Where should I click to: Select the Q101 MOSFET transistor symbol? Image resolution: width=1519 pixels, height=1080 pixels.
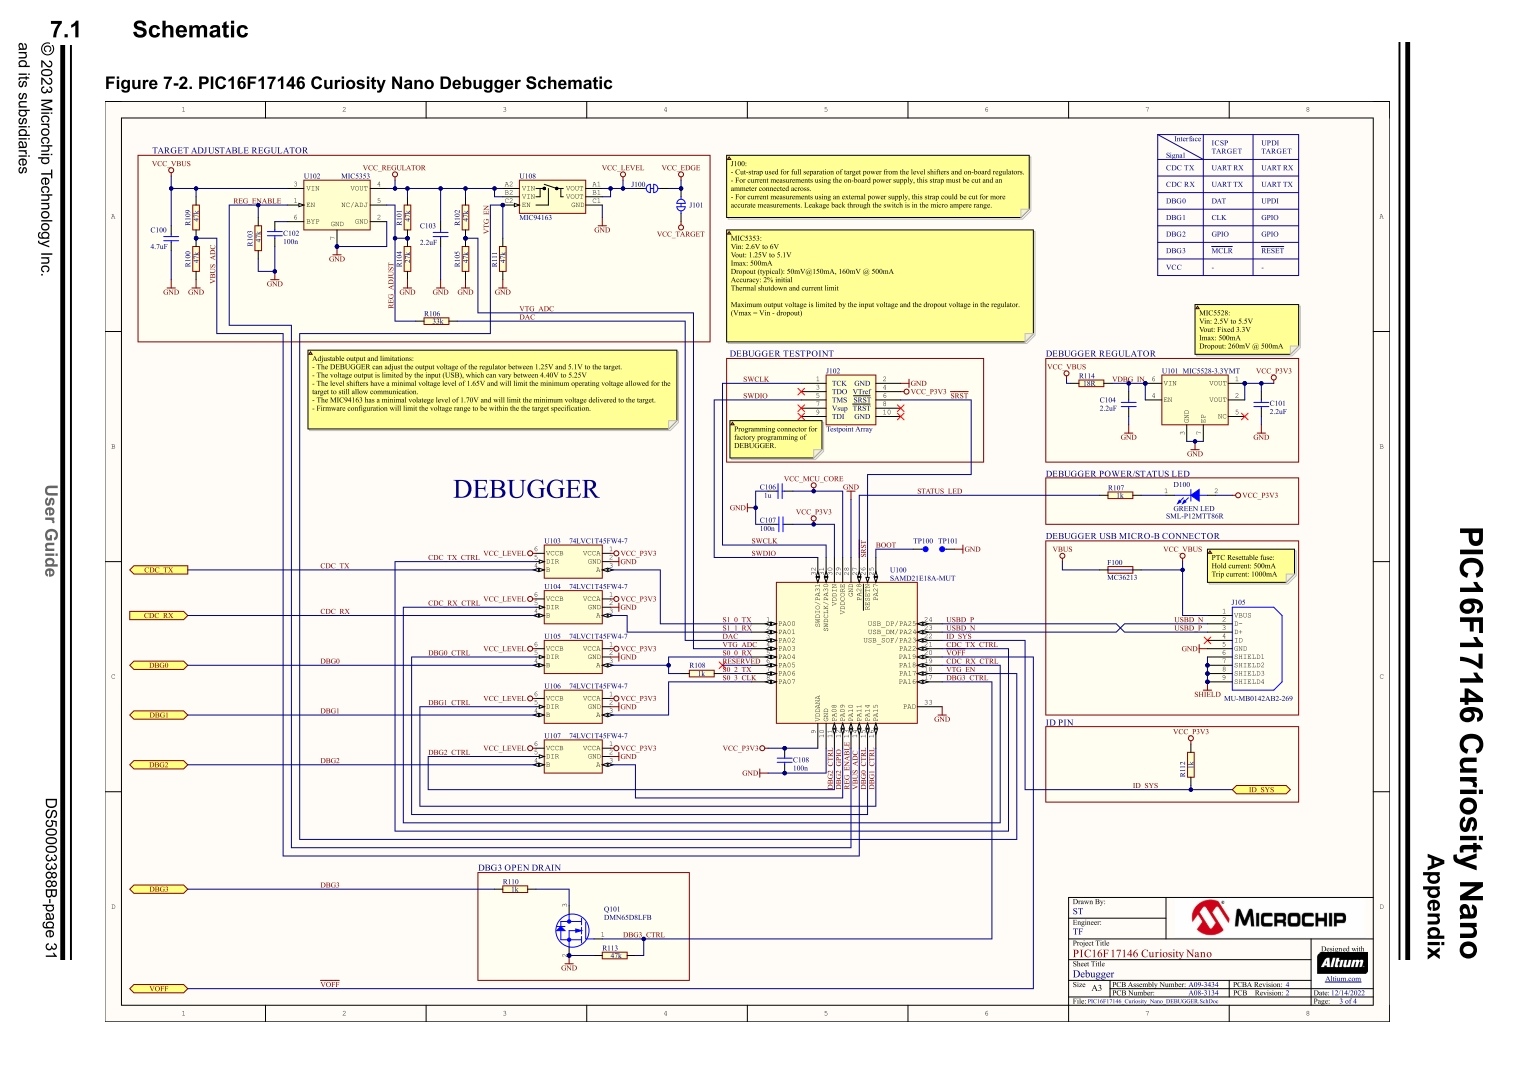coord(568,931)
